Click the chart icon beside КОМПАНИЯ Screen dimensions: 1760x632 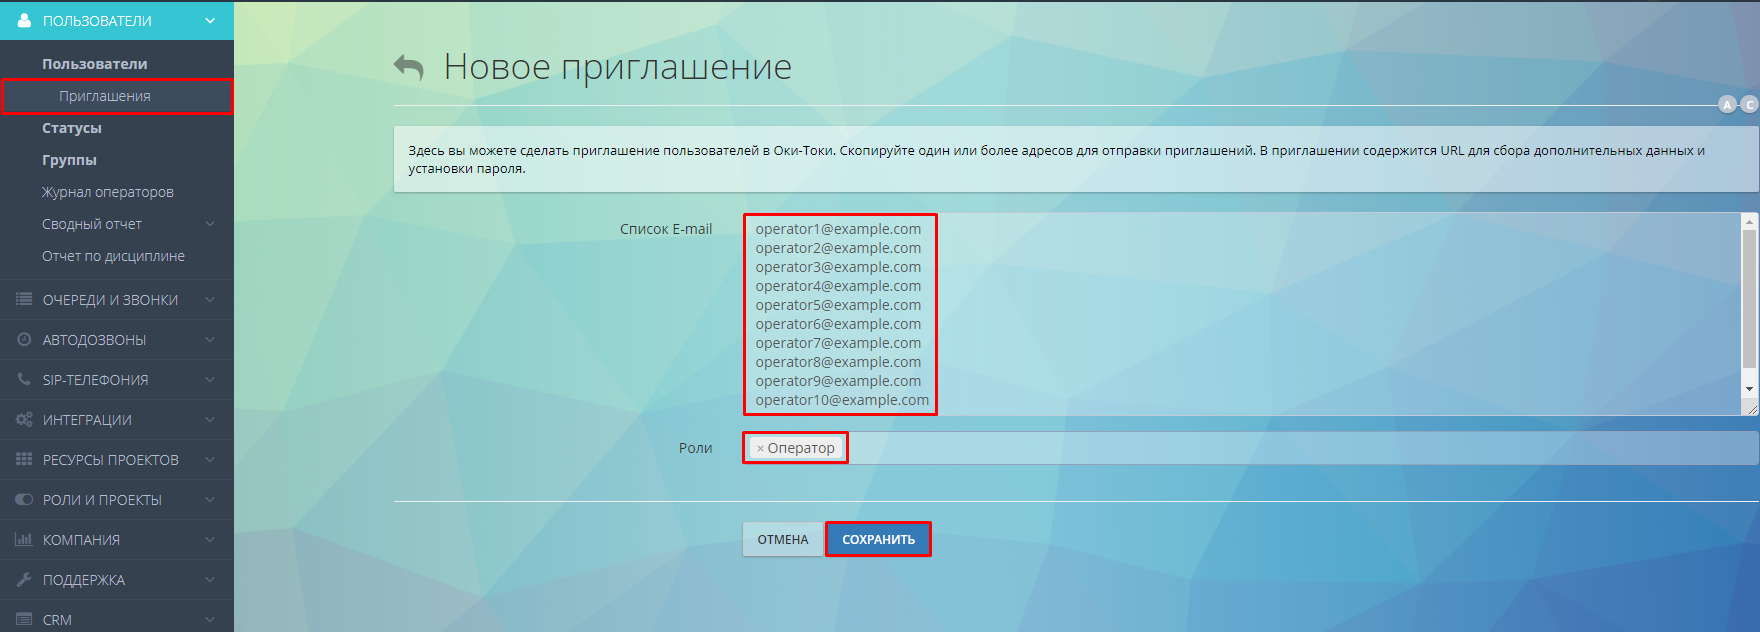click(24, 539)
